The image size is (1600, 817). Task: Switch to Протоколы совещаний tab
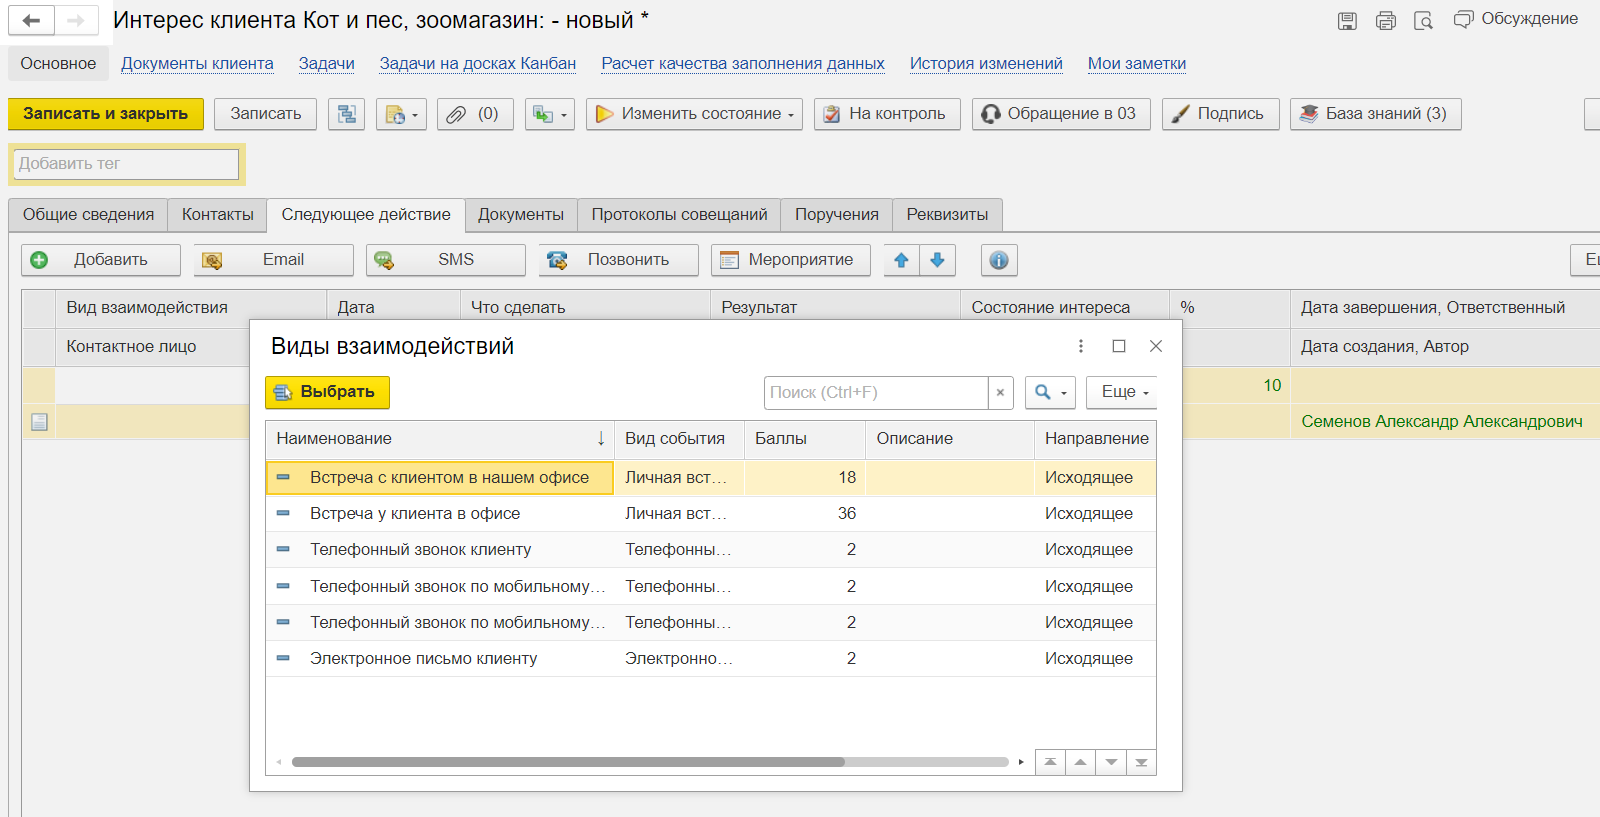(679, 215)
